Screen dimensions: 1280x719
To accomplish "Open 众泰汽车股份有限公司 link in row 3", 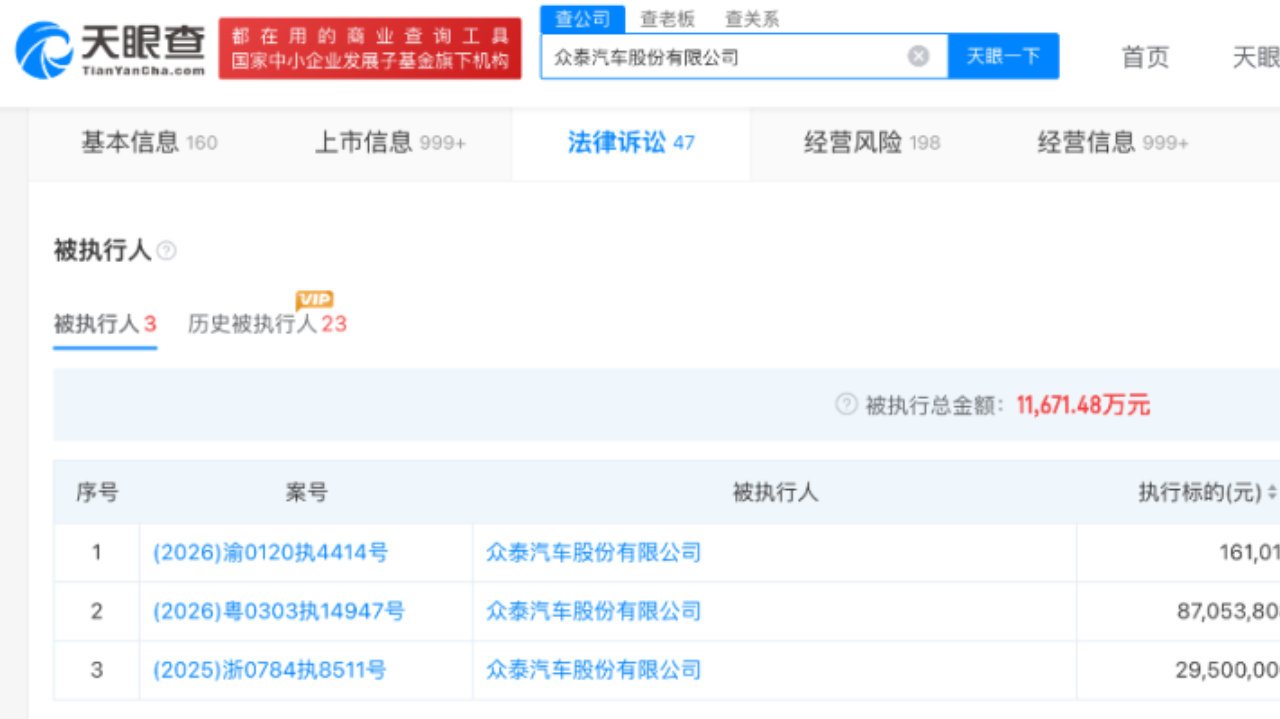I will [593, 670].
